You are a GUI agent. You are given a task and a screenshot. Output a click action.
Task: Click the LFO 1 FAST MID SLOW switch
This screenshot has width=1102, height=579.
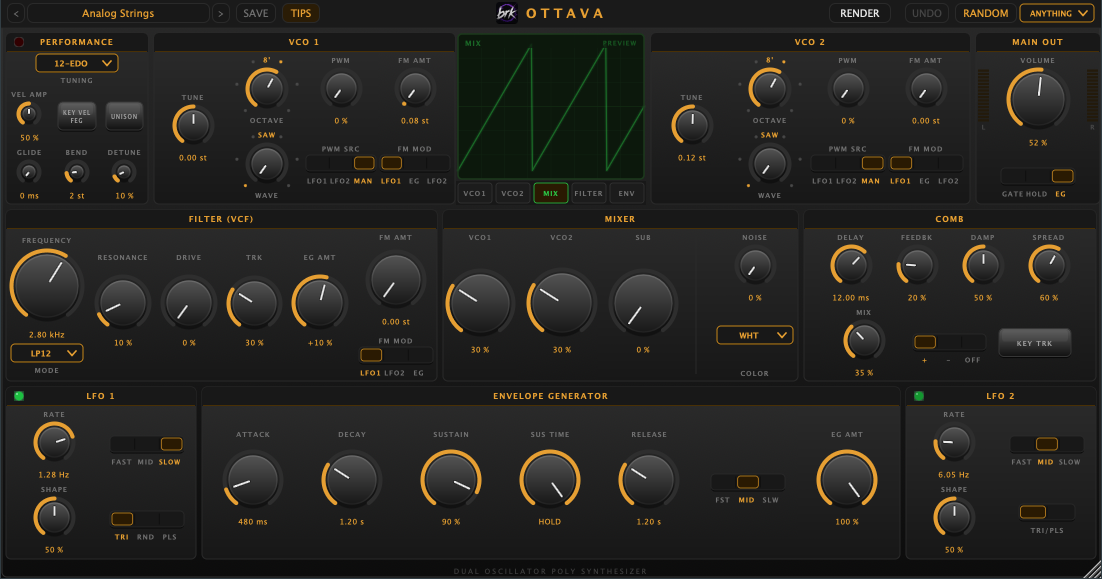coord(147,444)
